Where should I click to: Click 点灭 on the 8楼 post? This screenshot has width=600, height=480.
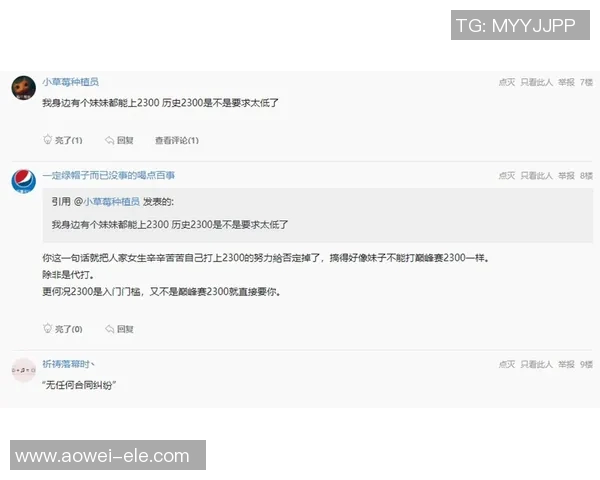click(x=507, y=176)
